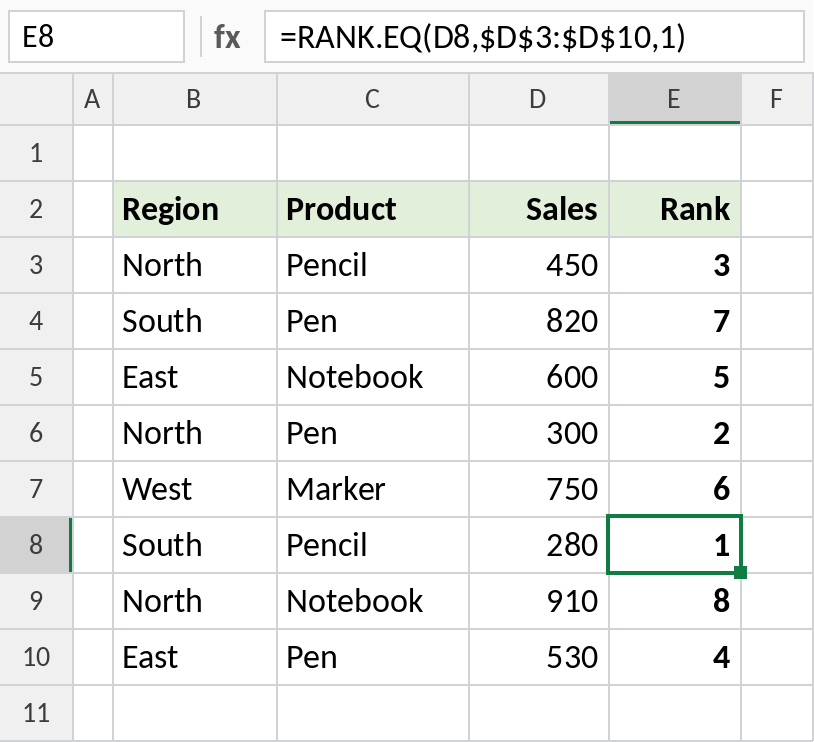Screen dimensions: 814x742
Task: Select South cell in row 4
Action: click(x=195, y=321)
